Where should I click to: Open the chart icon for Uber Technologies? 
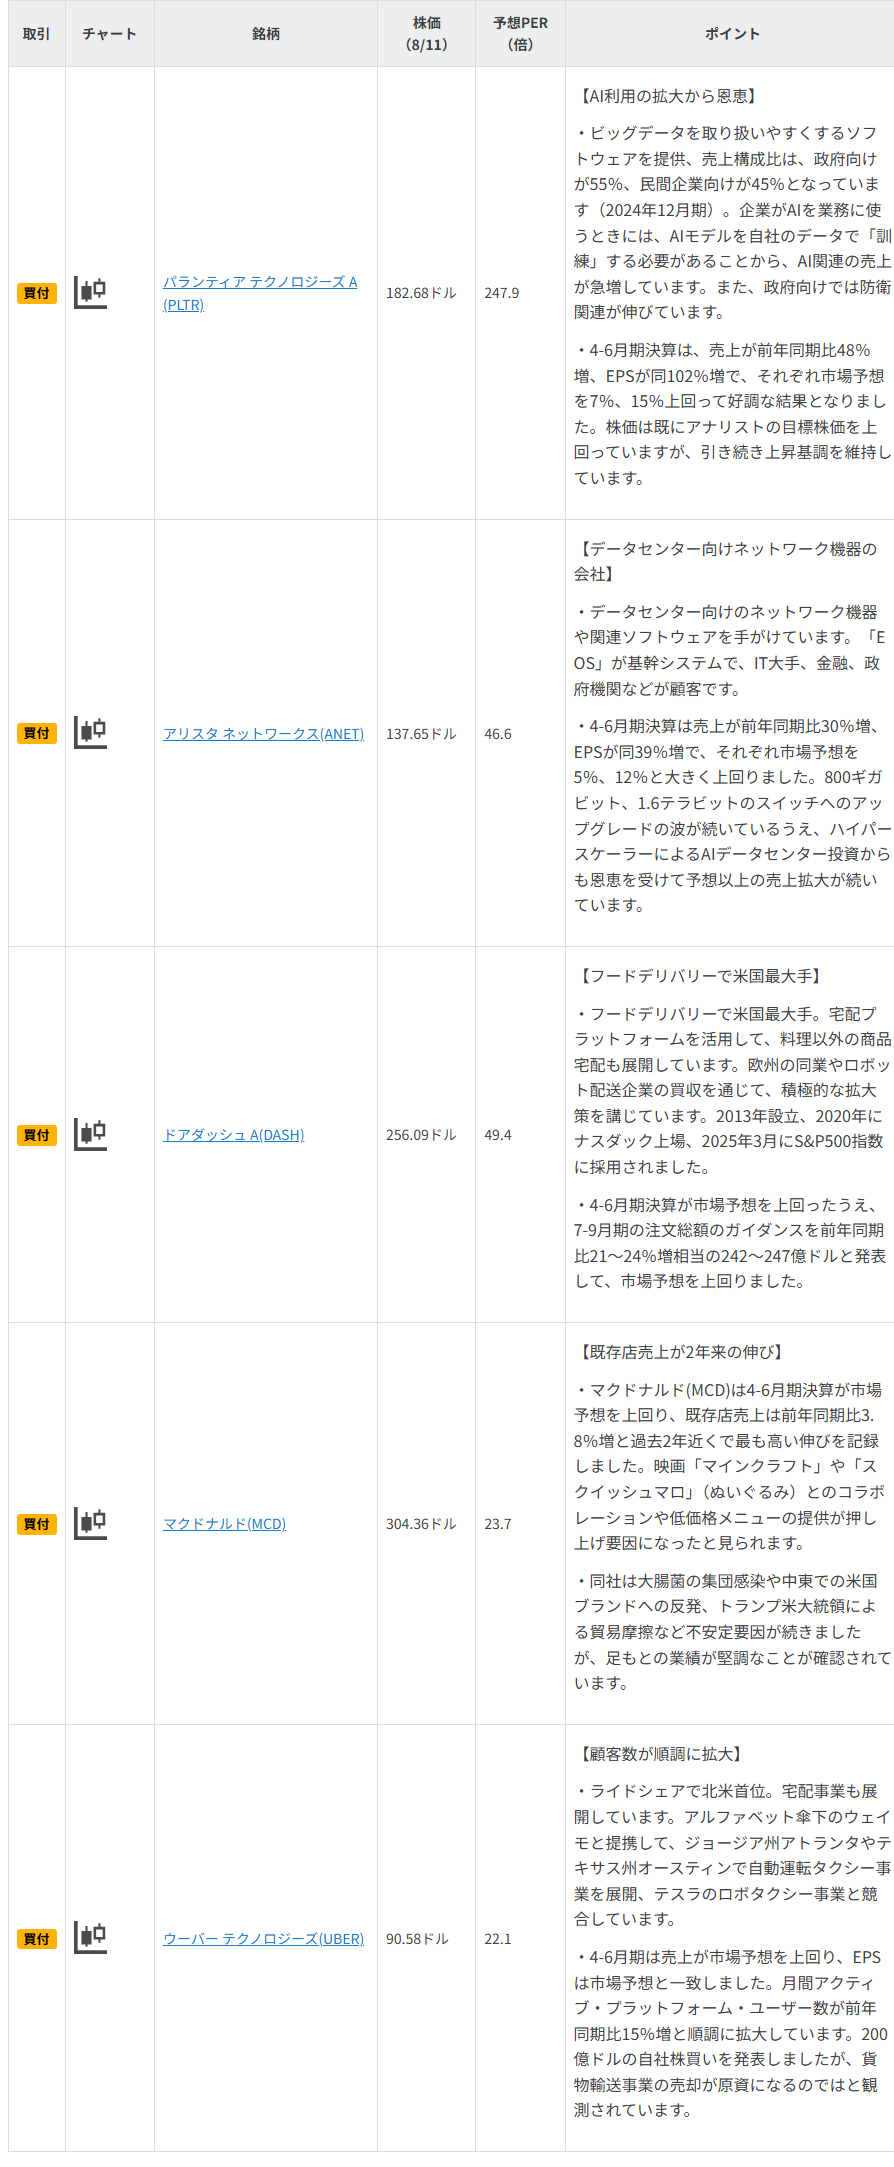pos(91,1937)
